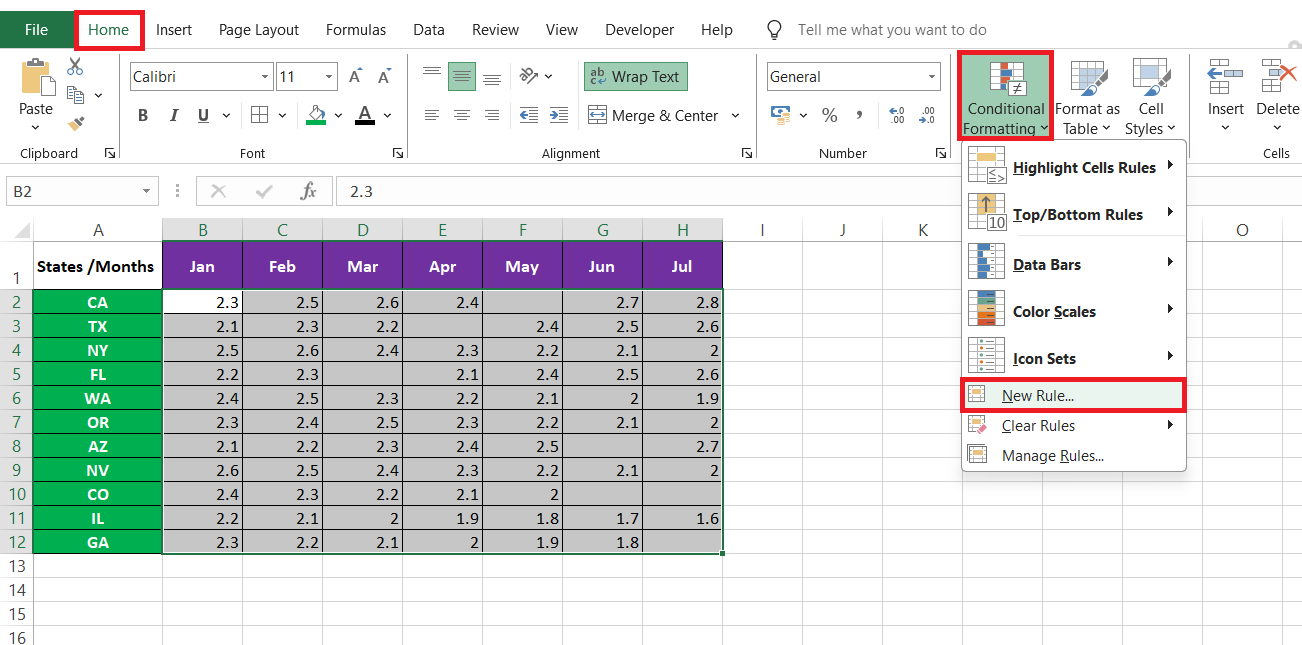Decrease indent in Alignment group

[x=528, y=115]
